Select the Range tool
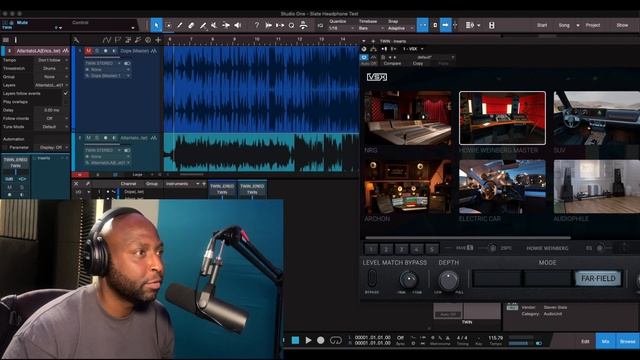This screenshot has width=640, height=360. (168, 25)
